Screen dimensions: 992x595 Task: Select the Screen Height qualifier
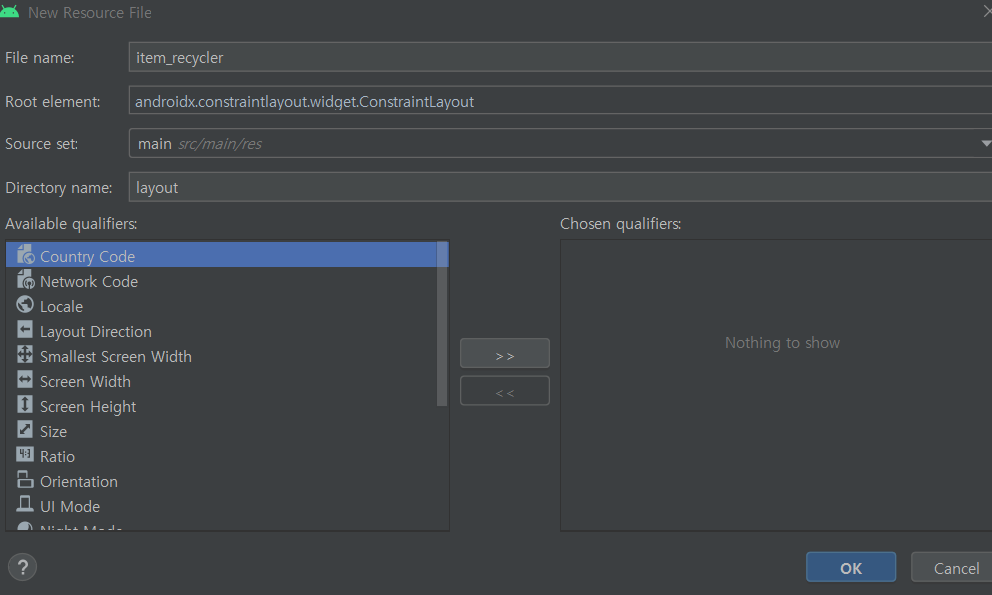coord(221,406)
